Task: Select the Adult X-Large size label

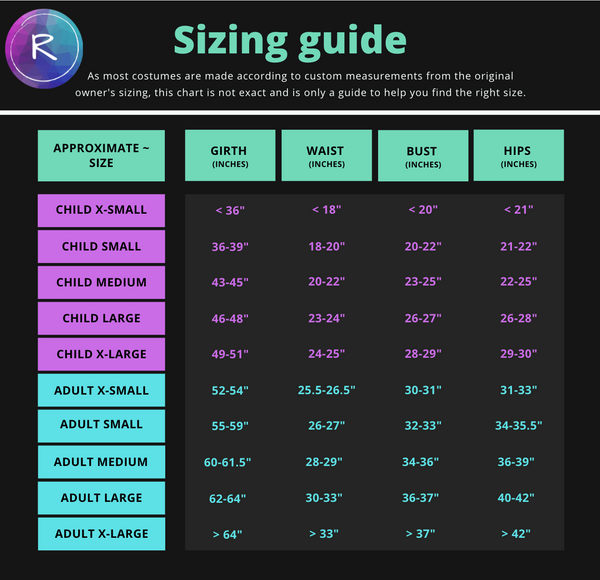Action: click(x=101, y=534)
